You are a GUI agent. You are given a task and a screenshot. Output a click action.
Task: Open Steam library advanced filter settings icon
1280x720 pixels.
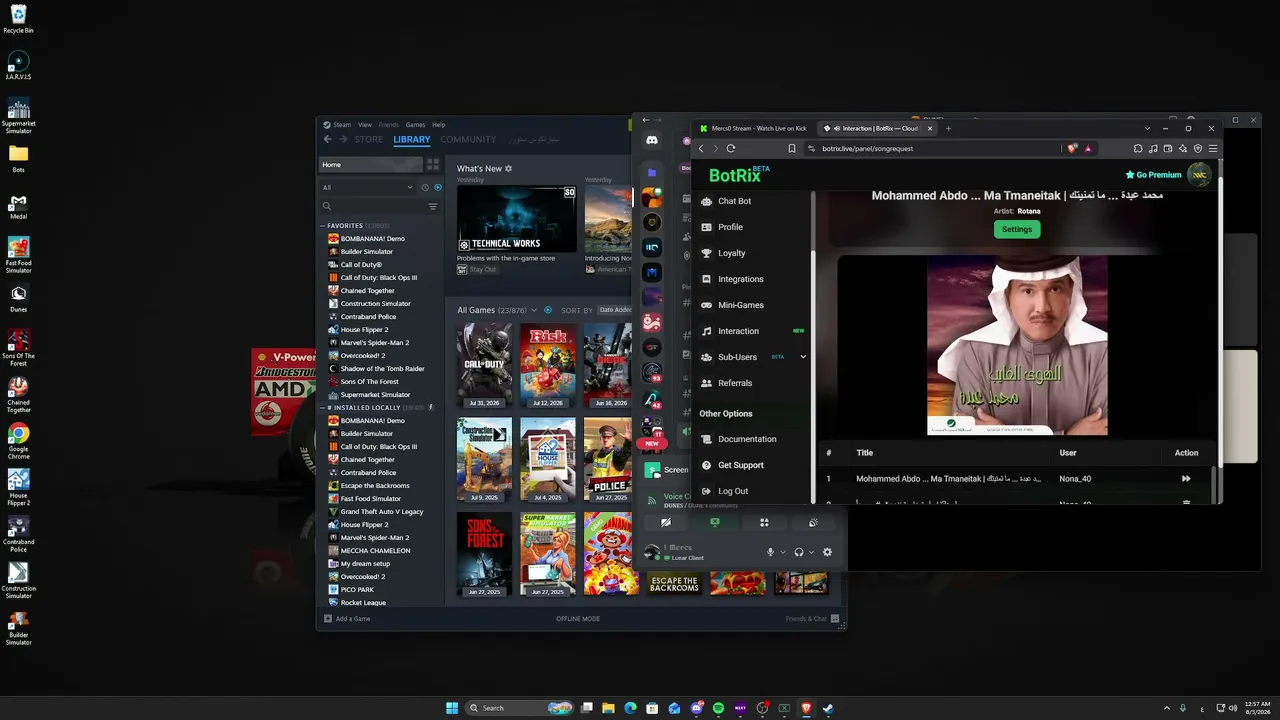(x=433, y=206)
